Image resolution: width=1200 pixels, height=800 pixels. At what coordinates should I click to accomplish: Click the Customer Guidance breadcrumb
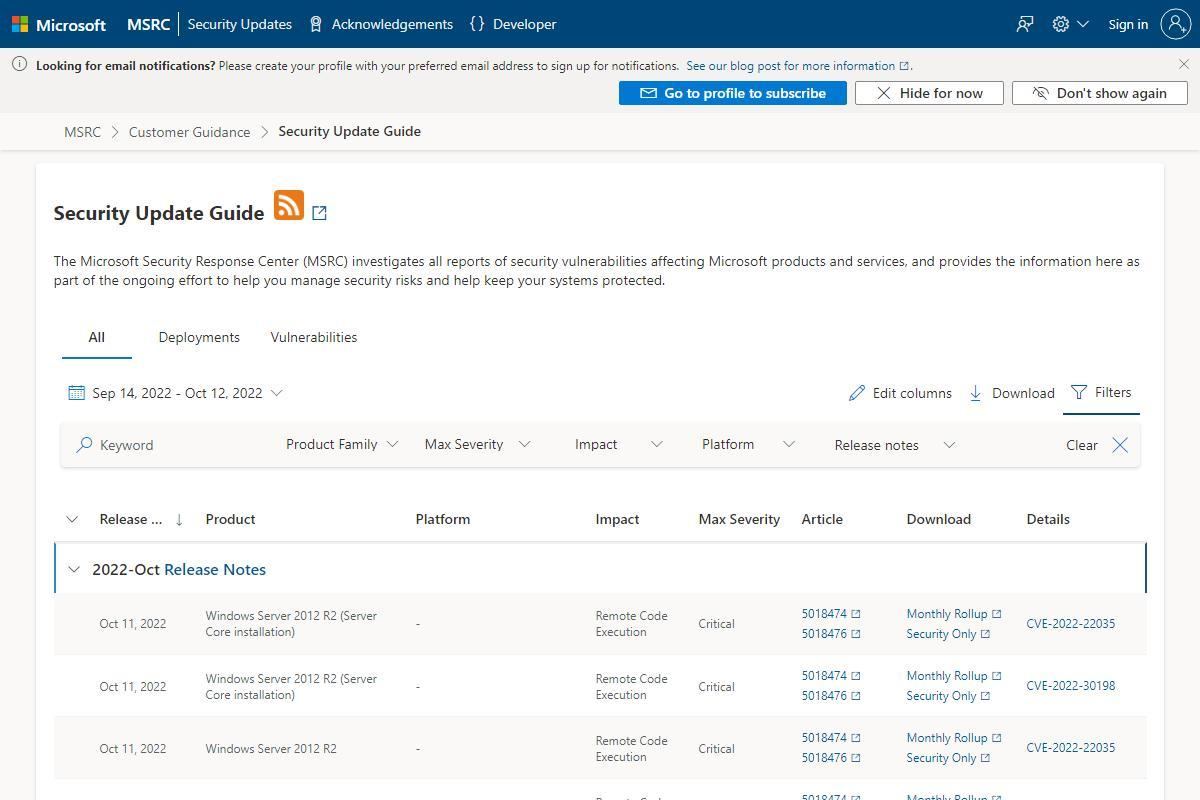[x=189, y=131]
